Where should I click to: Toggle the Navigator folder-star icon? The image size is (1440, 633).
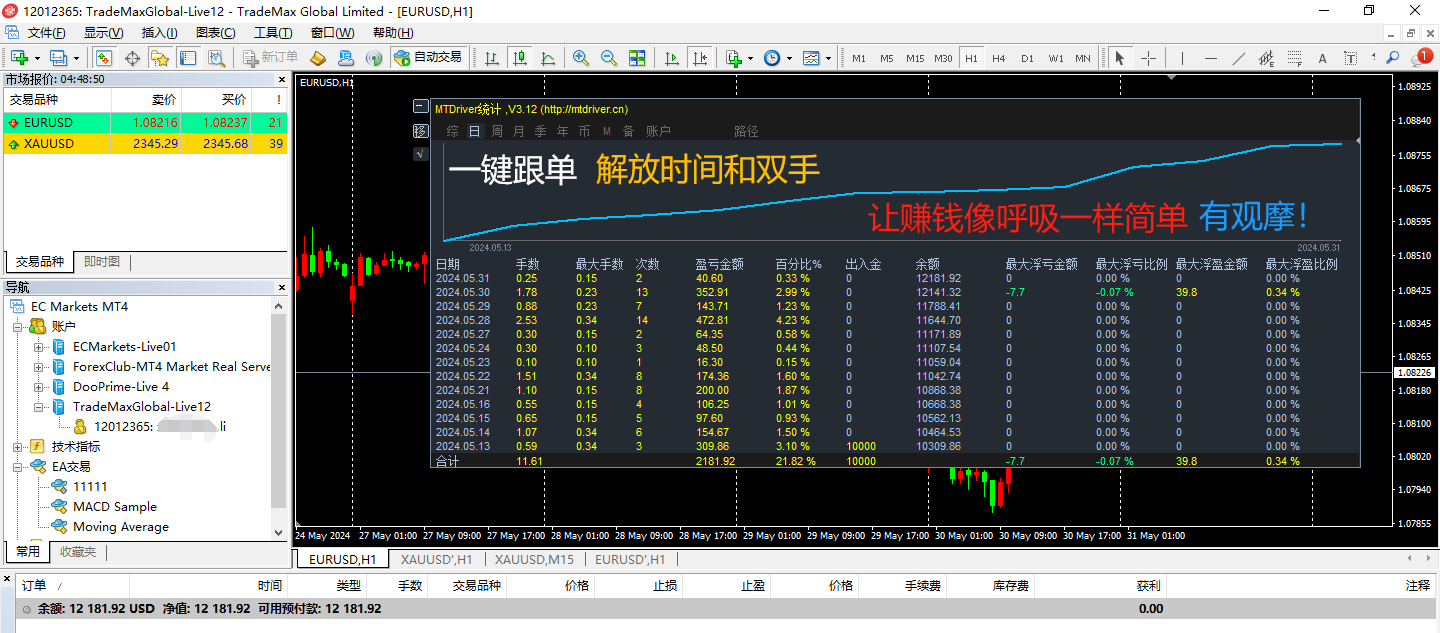pyautogui.click(x=160, y=58)
